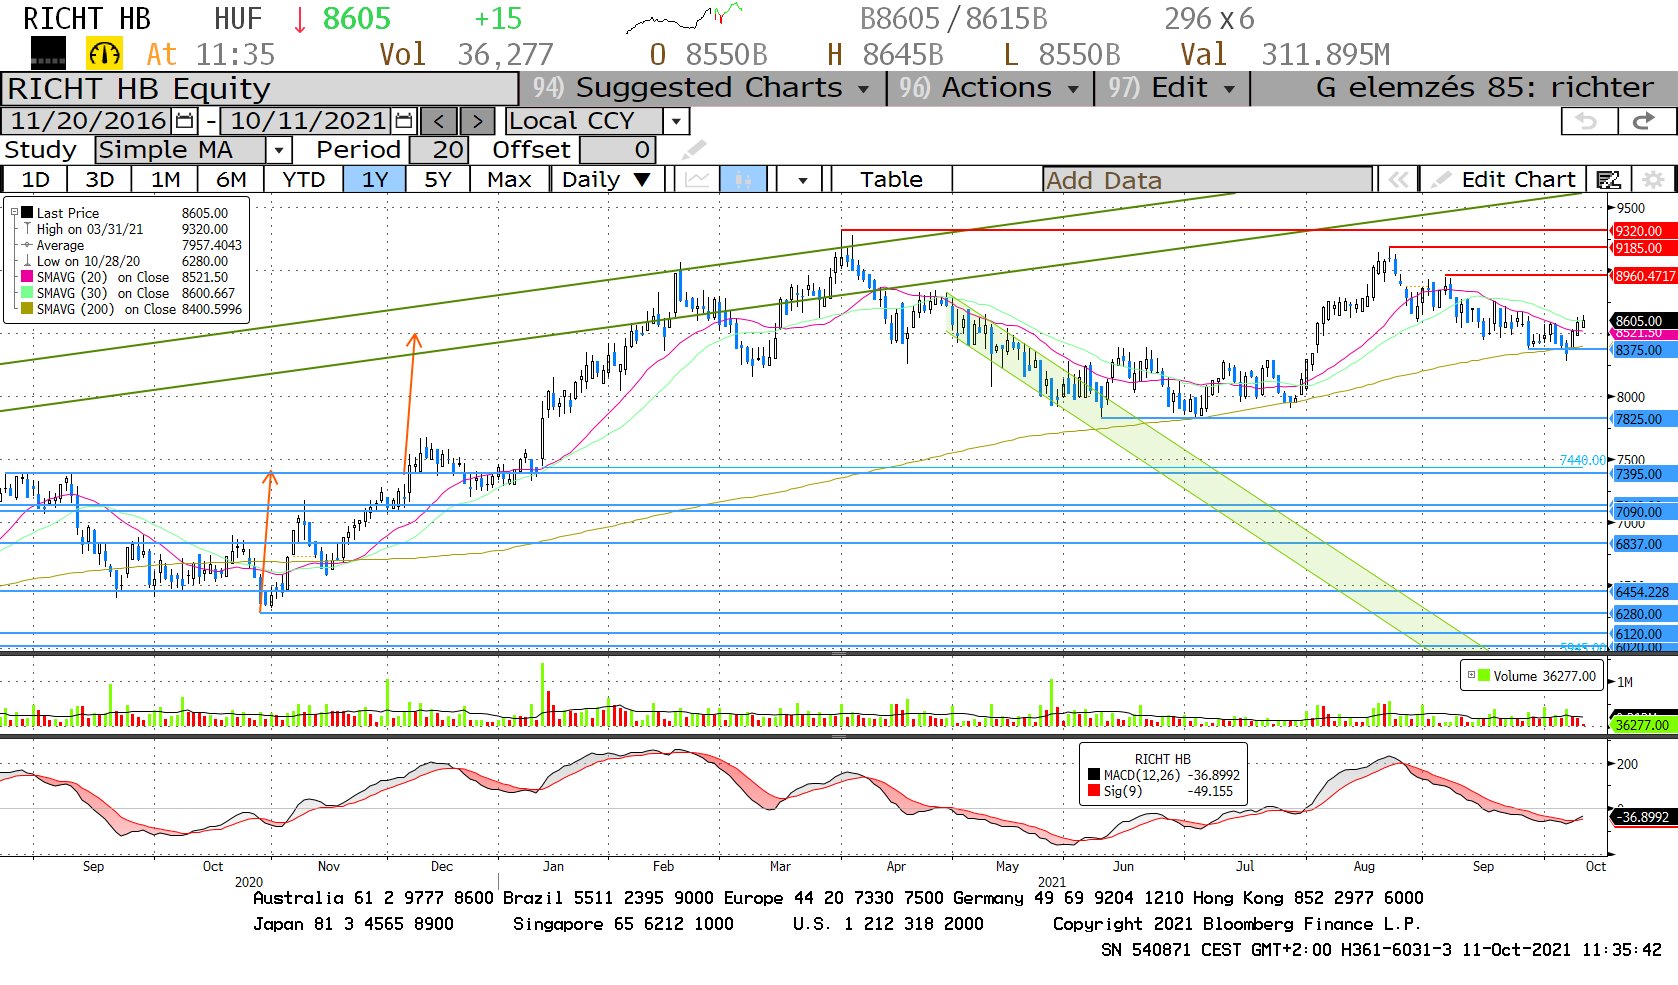The image size is (1678, 985).
Task: Click the red down arrow by price
Action: 299,19
